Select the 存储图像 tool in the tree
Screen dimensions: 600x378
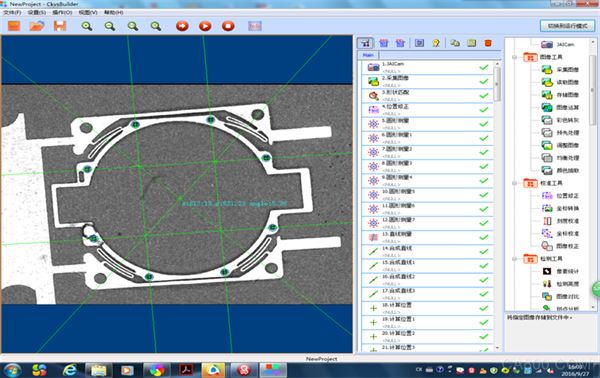point(560,94)
